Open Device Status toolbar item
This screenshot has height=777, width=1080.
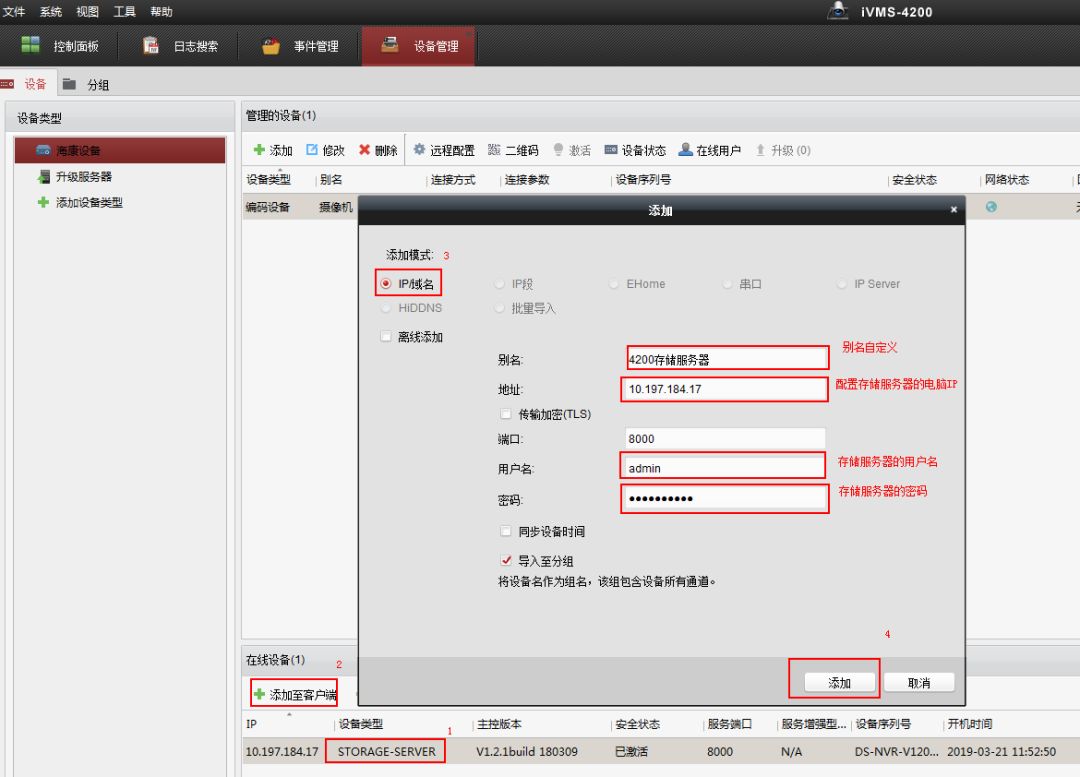(x=610, y=151)
